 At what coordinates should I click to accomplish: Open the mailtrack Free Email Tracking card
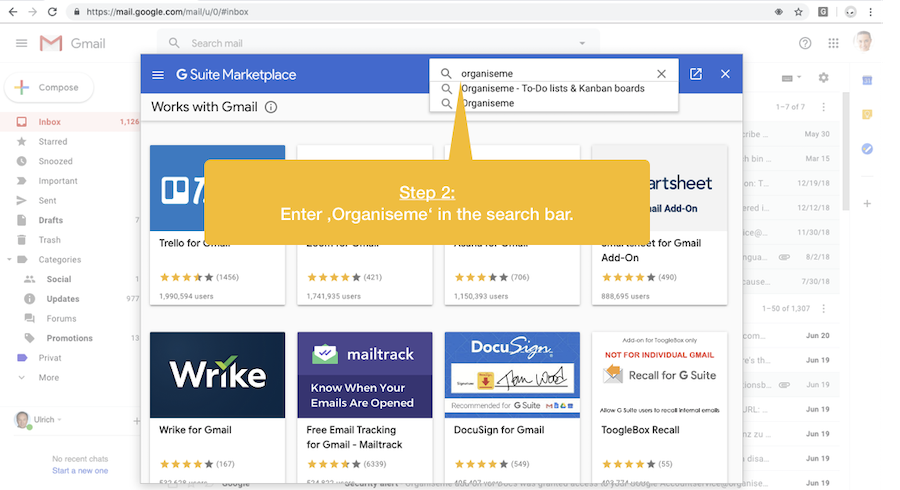[x=365, y=407]
